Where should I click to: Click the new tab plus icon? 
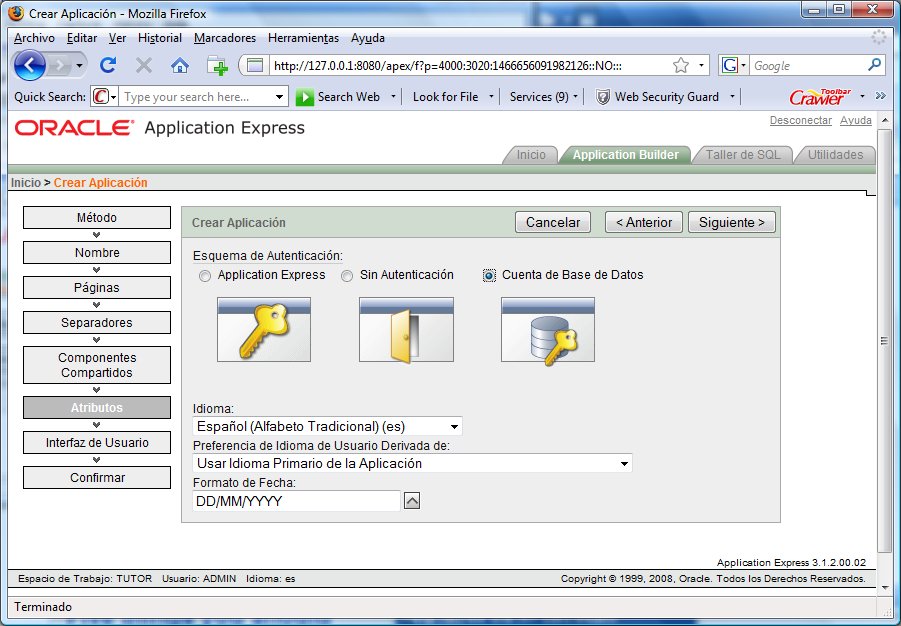(x=217, y=66)
